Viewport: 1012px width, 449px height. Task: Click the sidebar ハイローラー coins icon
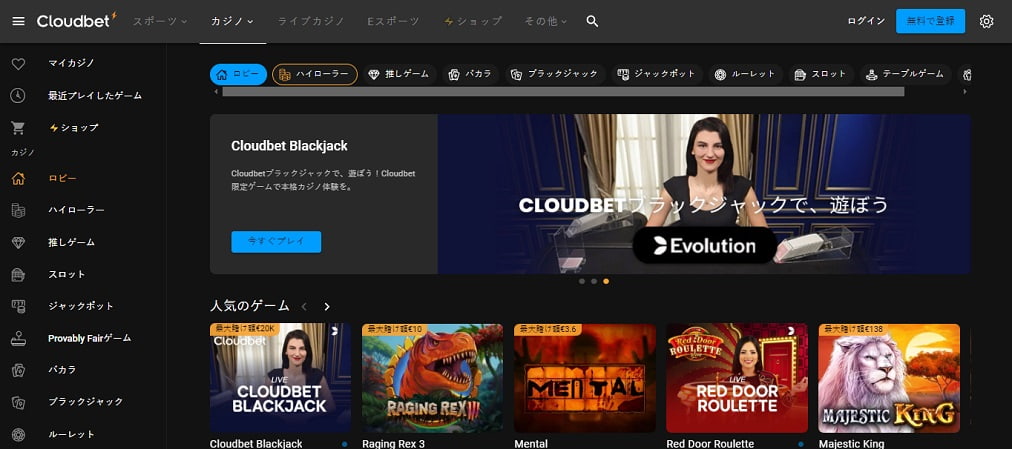18,210
